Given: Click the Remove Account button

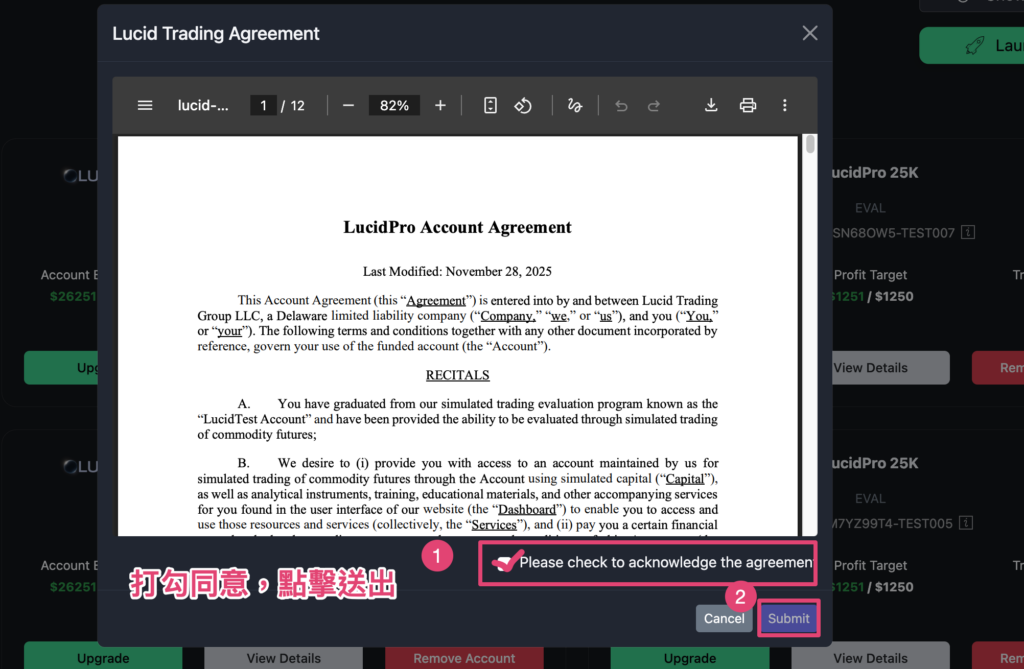Looking at the screenshot, I should tap(464, 658).
